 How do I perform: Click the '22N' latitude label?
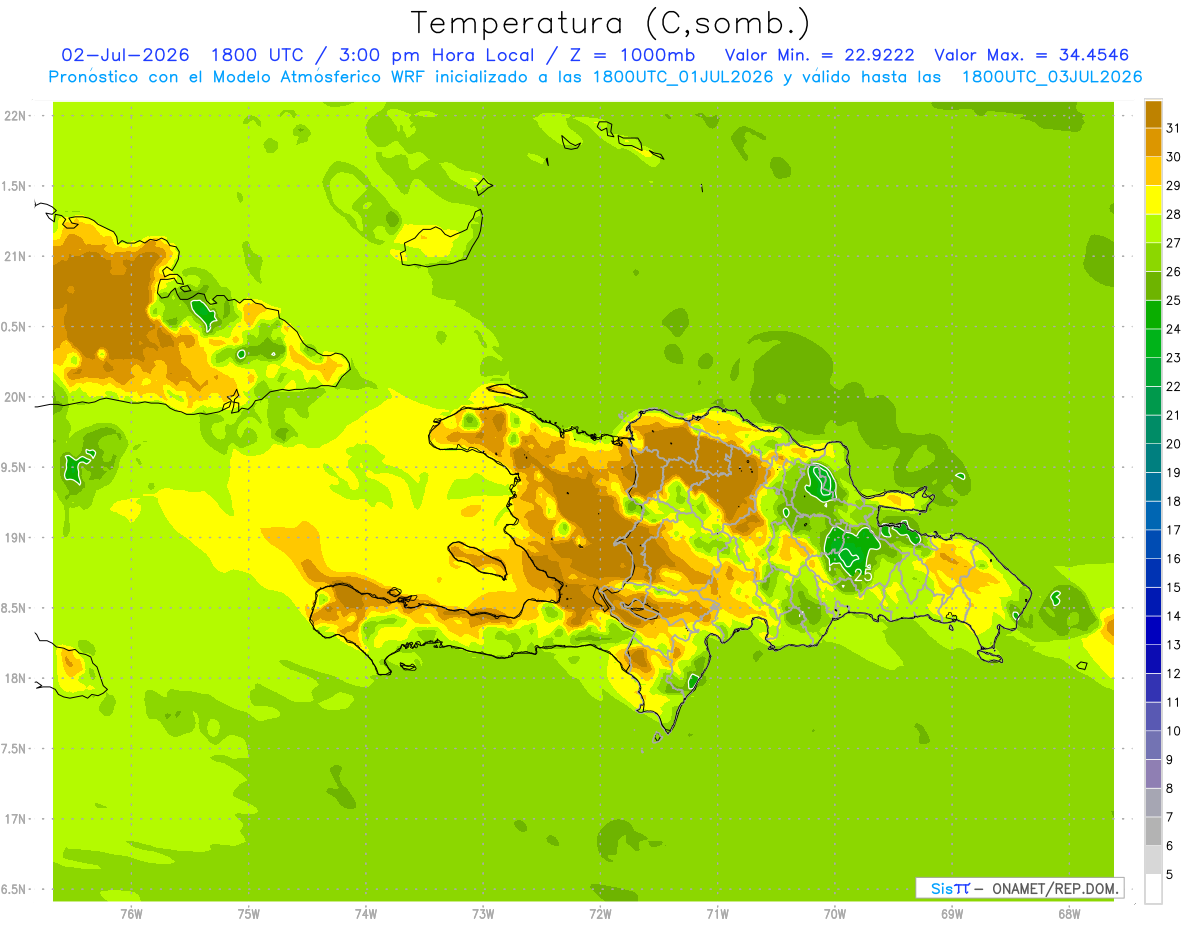pyautogui.click(x=15, y=116)
